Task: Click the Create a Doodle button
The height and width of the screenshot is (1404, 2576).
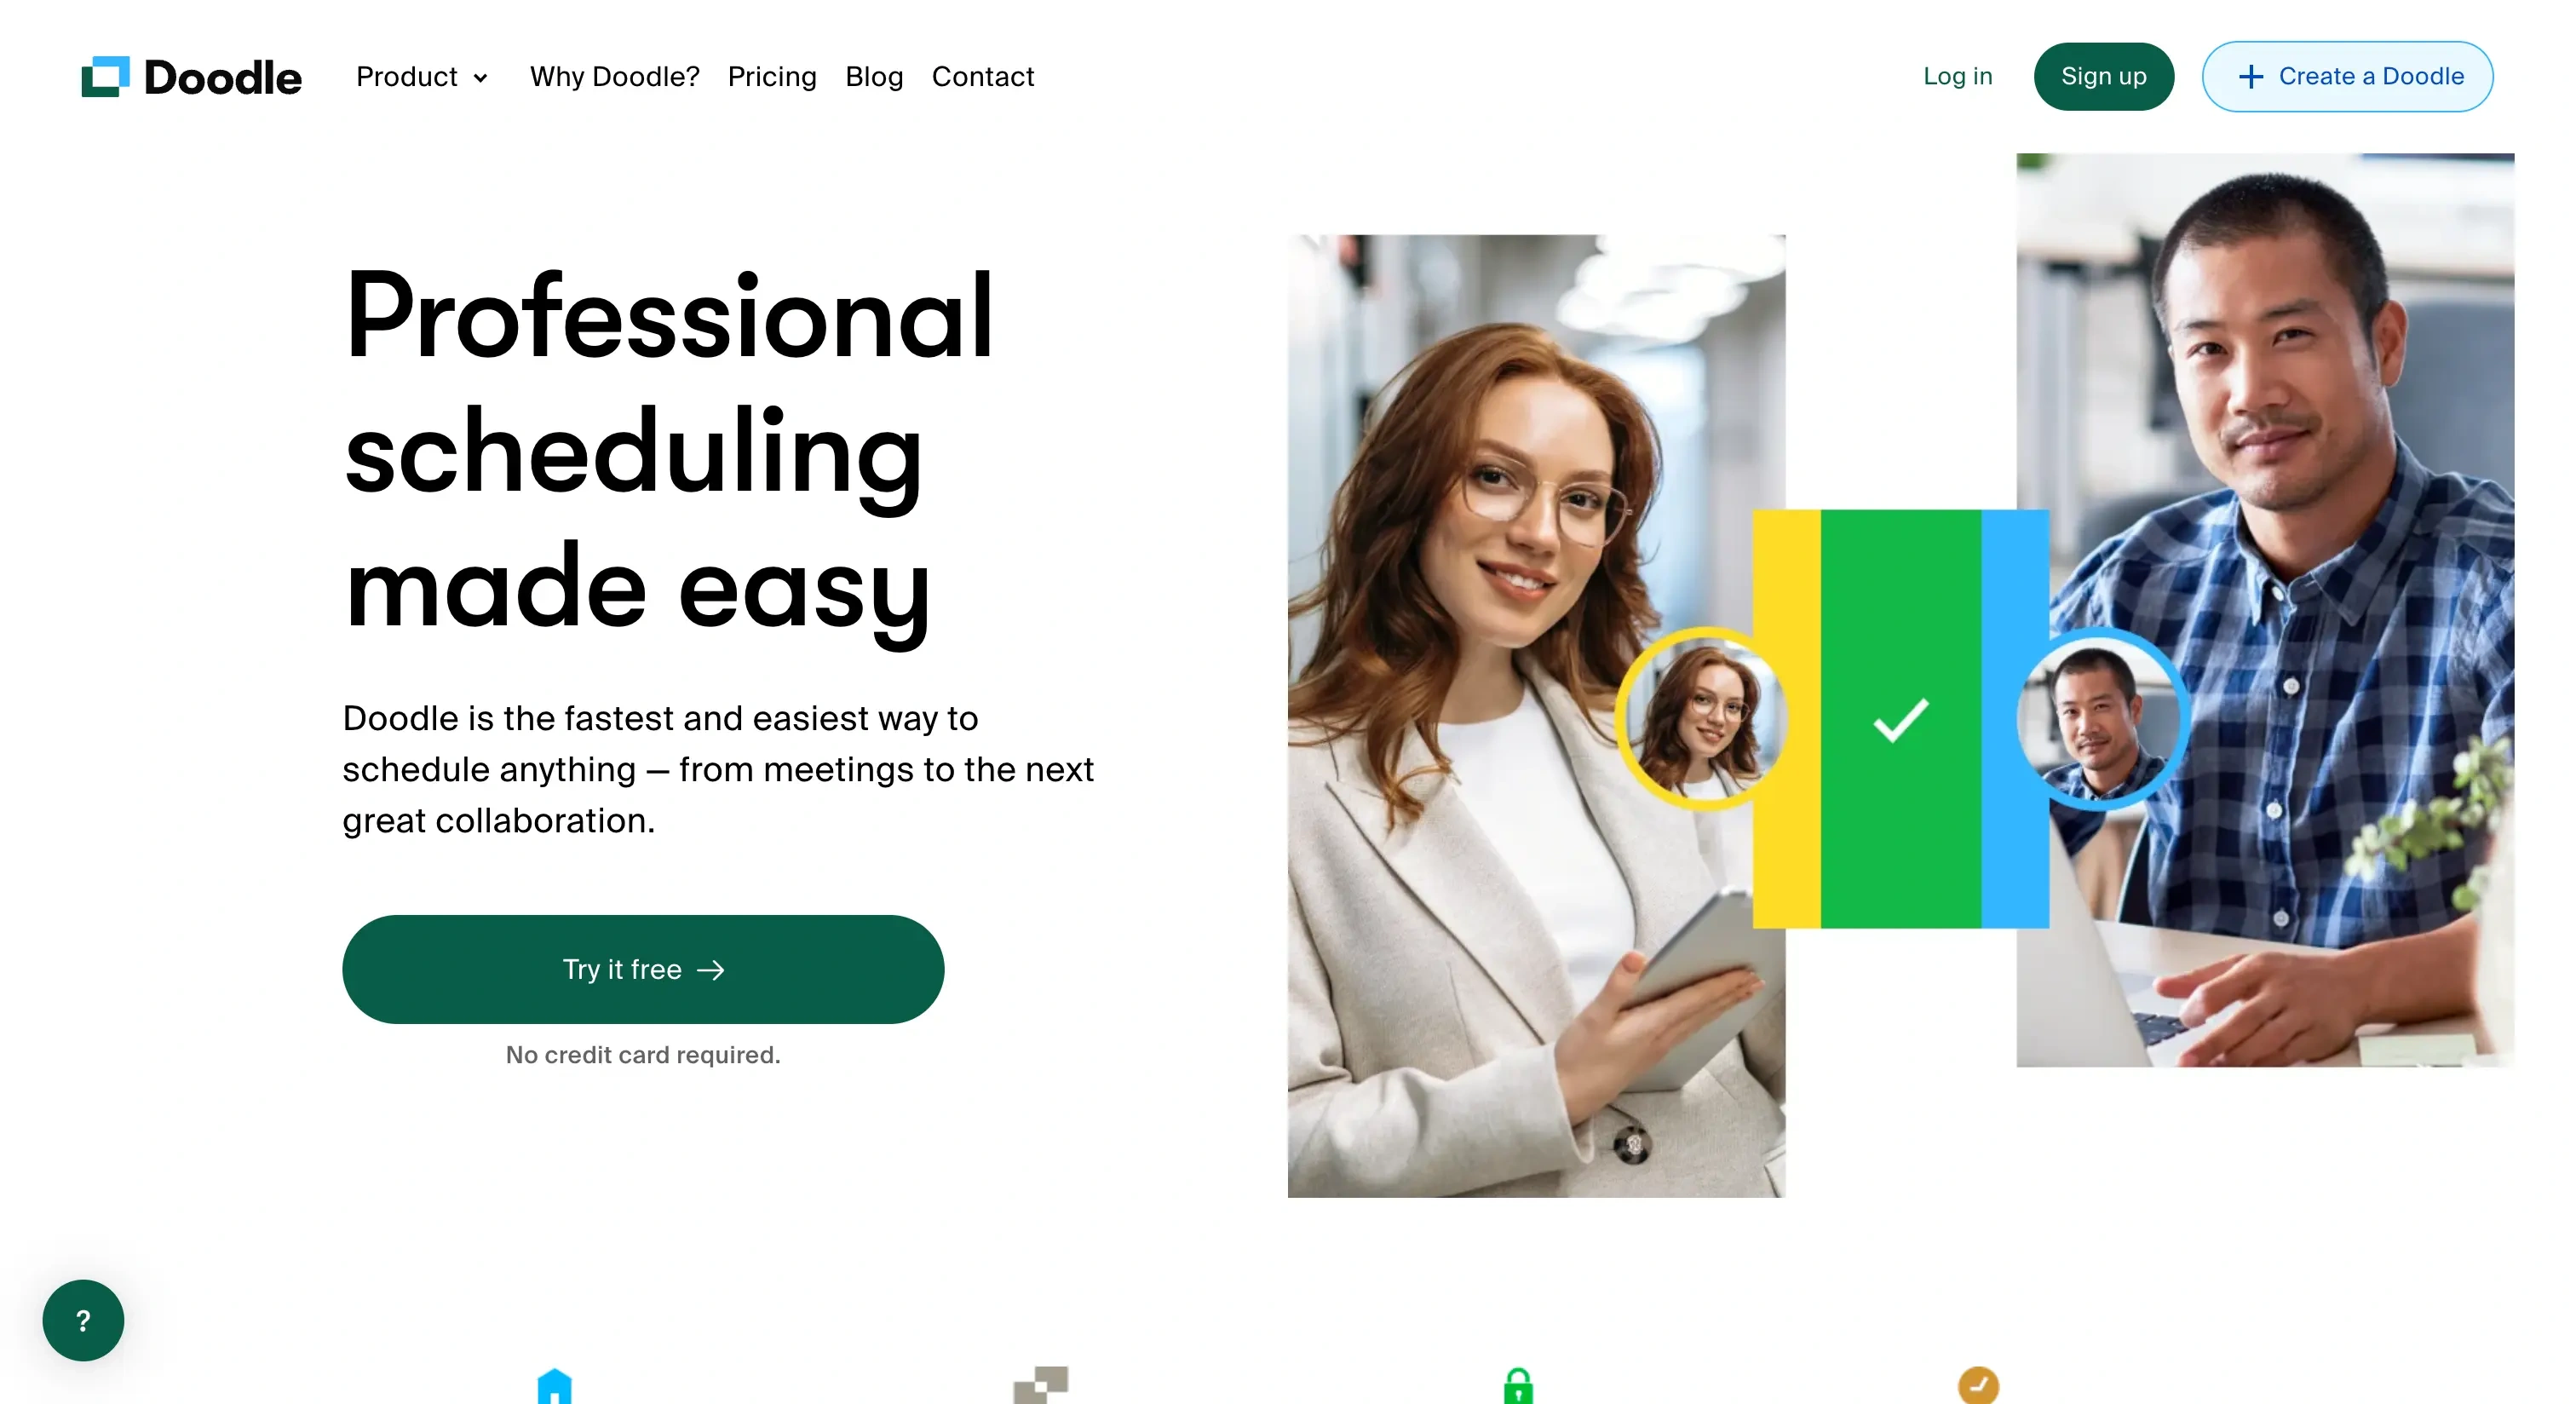Action: (x=2346, y=76)
